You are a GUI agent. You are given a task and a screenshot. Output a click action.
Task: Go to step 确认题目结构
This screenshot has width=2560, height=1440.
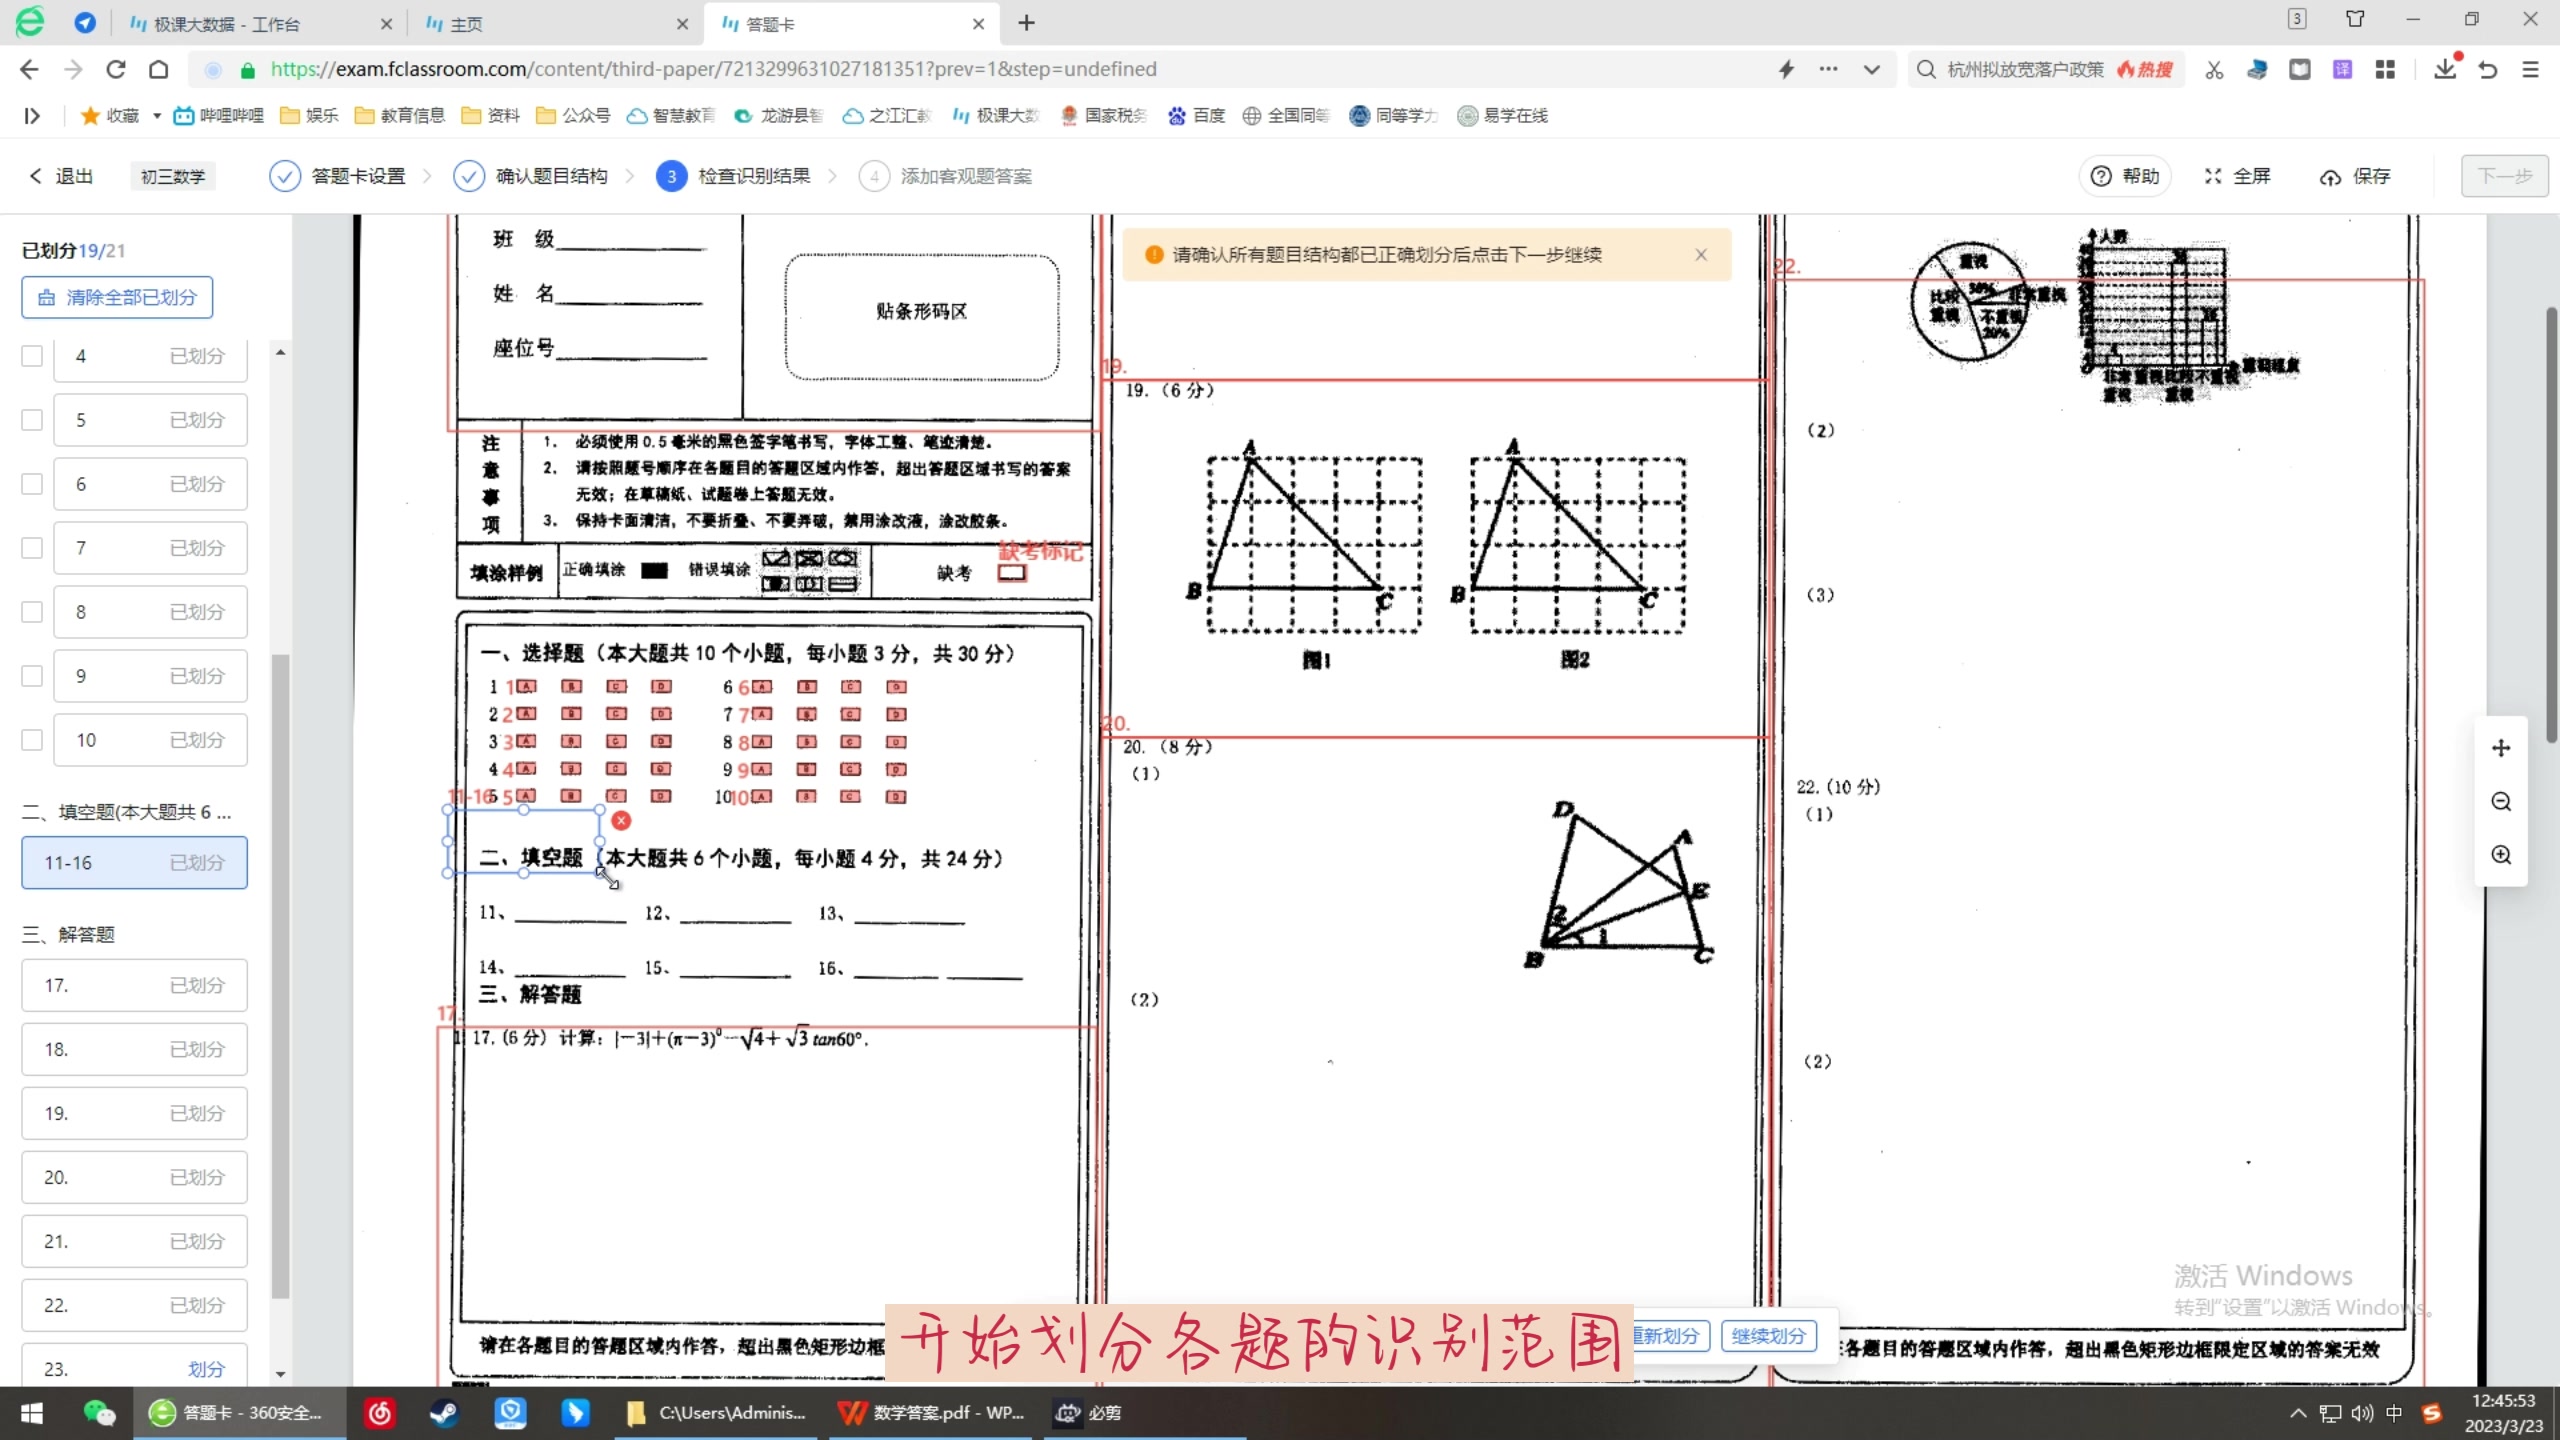point(531,176)
